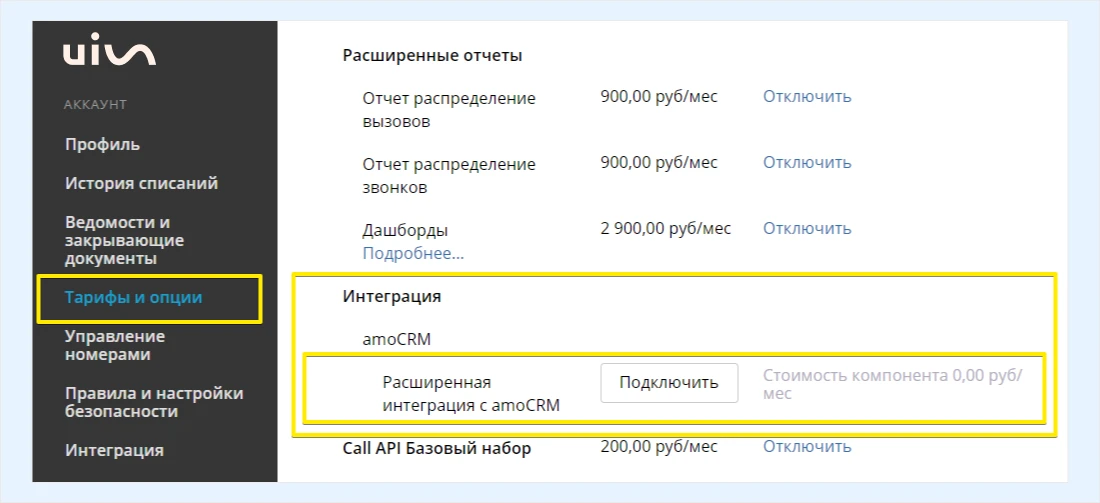Click Стоимость компонента 0,00 руб/мес text
The height and width of the screenshot is (503, 1100).
coord(893,384)
